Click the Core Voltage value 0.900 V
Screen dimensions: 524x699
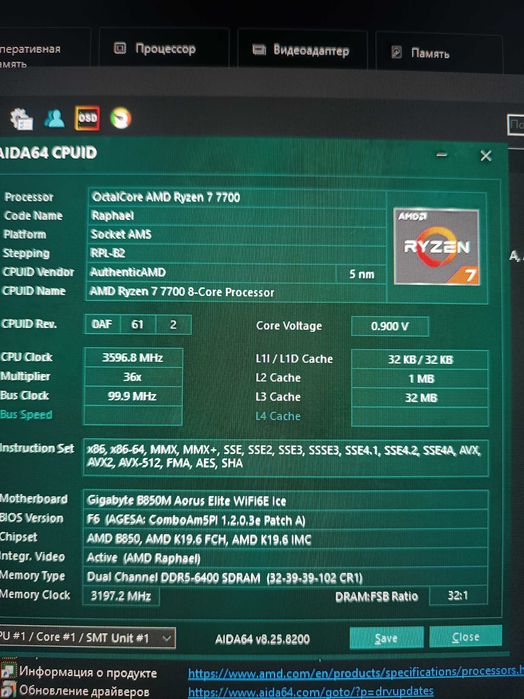(x=390, y=326)
